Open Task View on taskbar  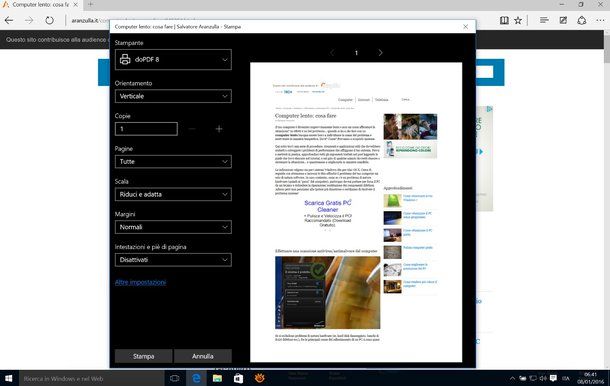pos(175,378)
